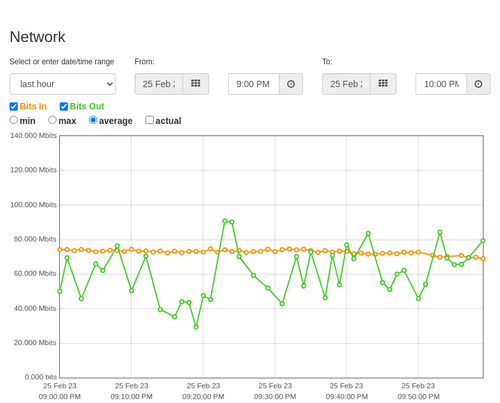Click the last green Bits Out data point
500x403 pixels.
pyautogui.click(x=483, y=241)
